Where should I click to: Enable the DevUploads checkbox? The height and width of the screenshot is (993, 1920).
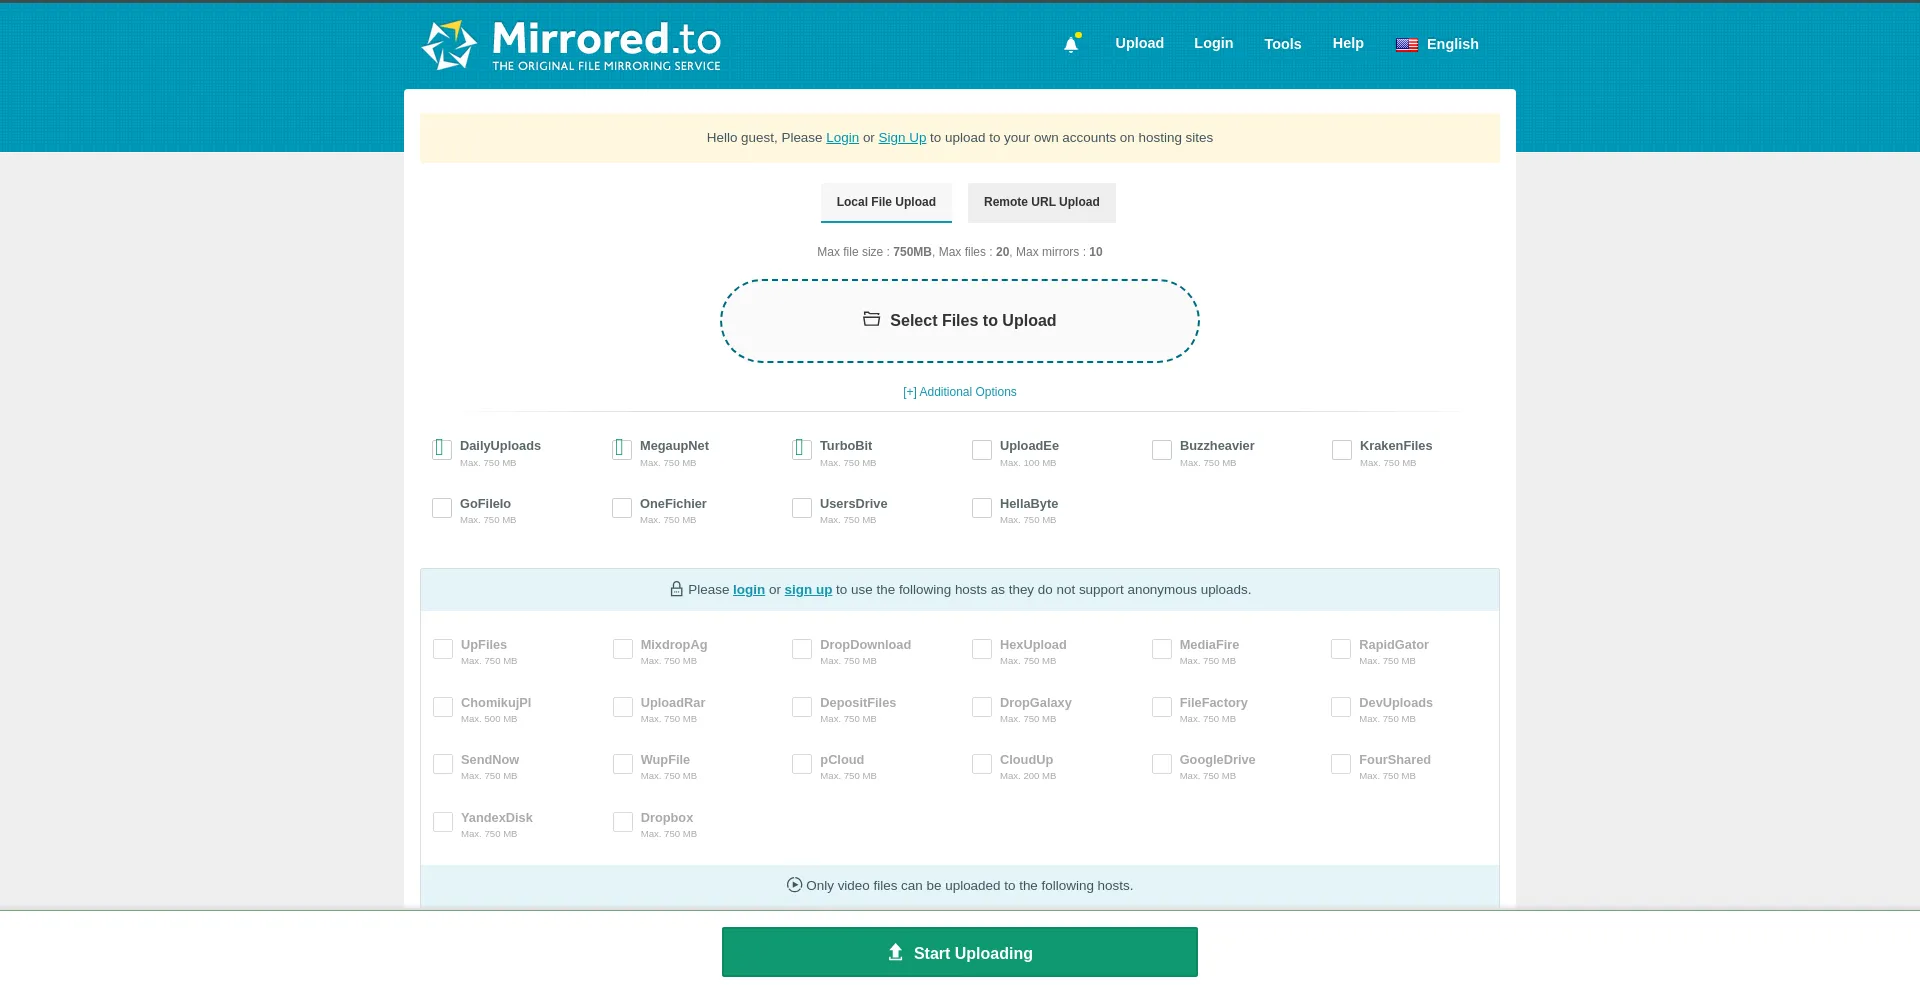1341,707
